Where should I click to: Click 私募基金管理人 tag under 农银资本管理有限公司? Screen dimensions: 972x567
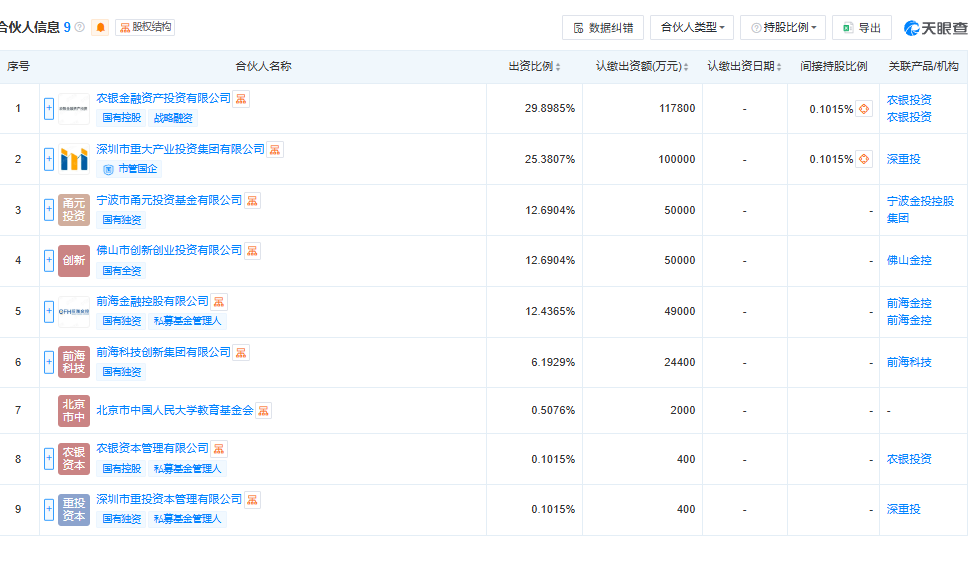tap(187, 468)
